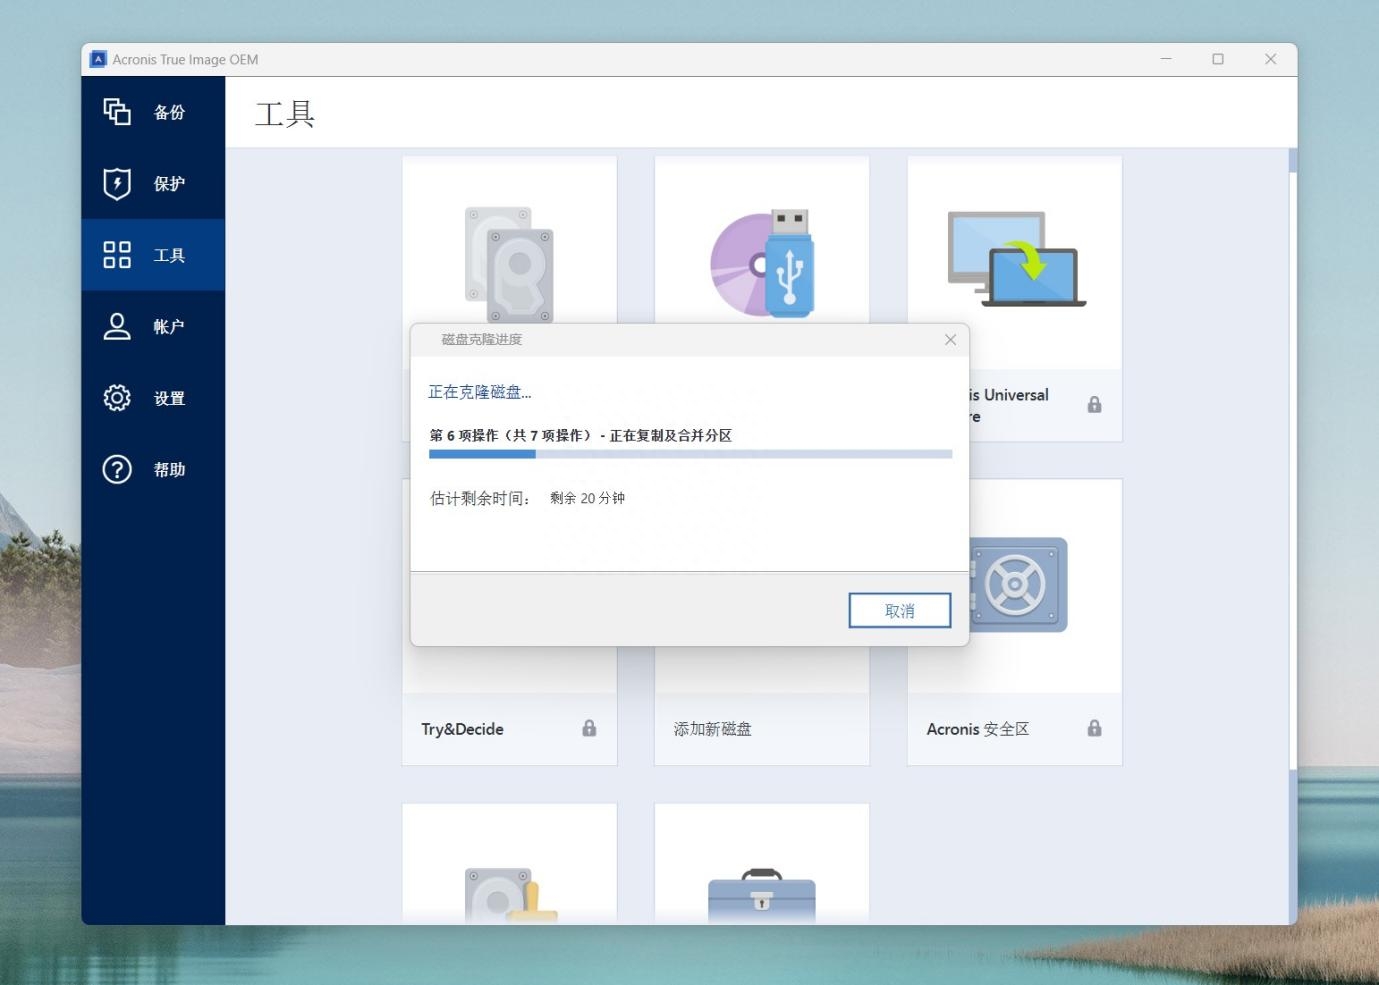
Task: Click the shield protection icon
Action: [x=117, y=184]
